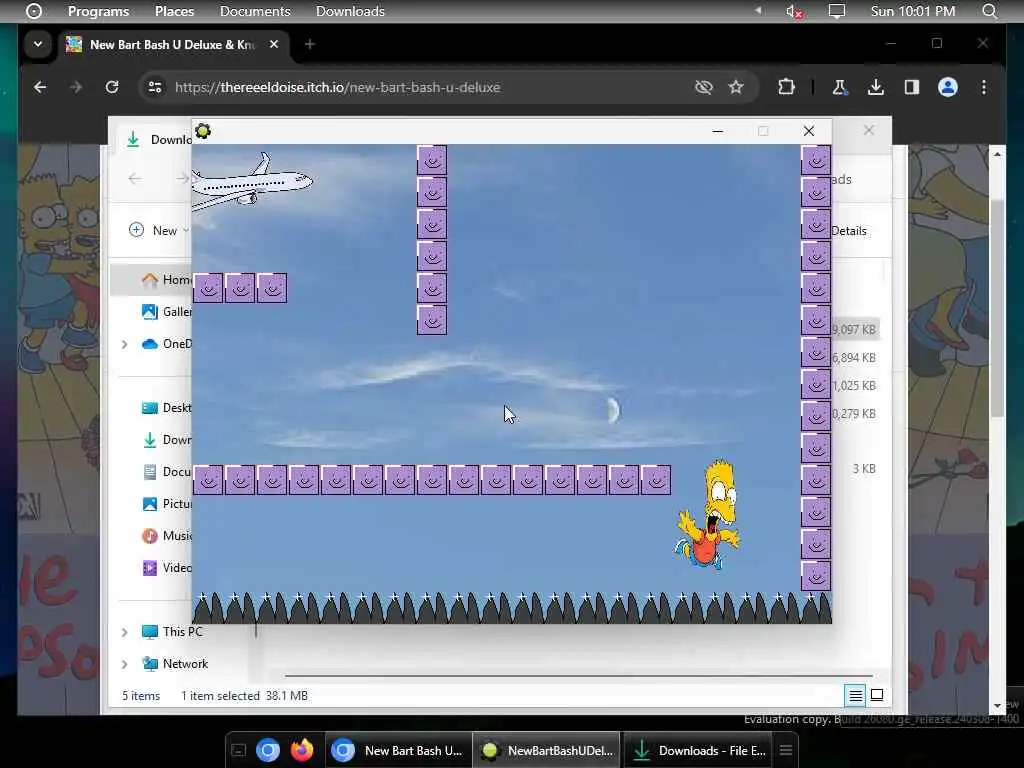Click the game window's gear icon

coord(203,131)
